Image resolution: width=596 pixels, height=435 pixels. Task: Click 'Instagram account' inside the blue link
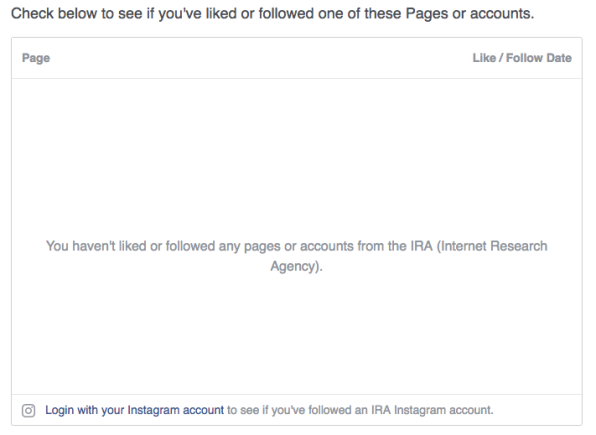[176, 410]
